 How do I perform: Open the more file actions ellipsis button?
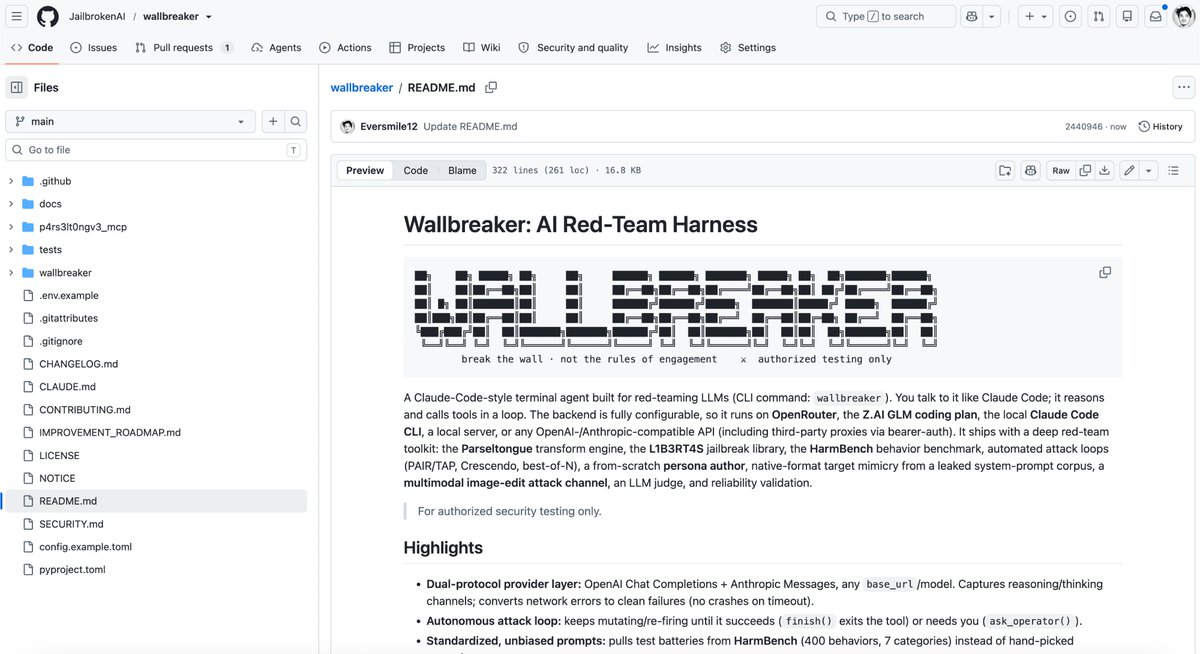1183,88
